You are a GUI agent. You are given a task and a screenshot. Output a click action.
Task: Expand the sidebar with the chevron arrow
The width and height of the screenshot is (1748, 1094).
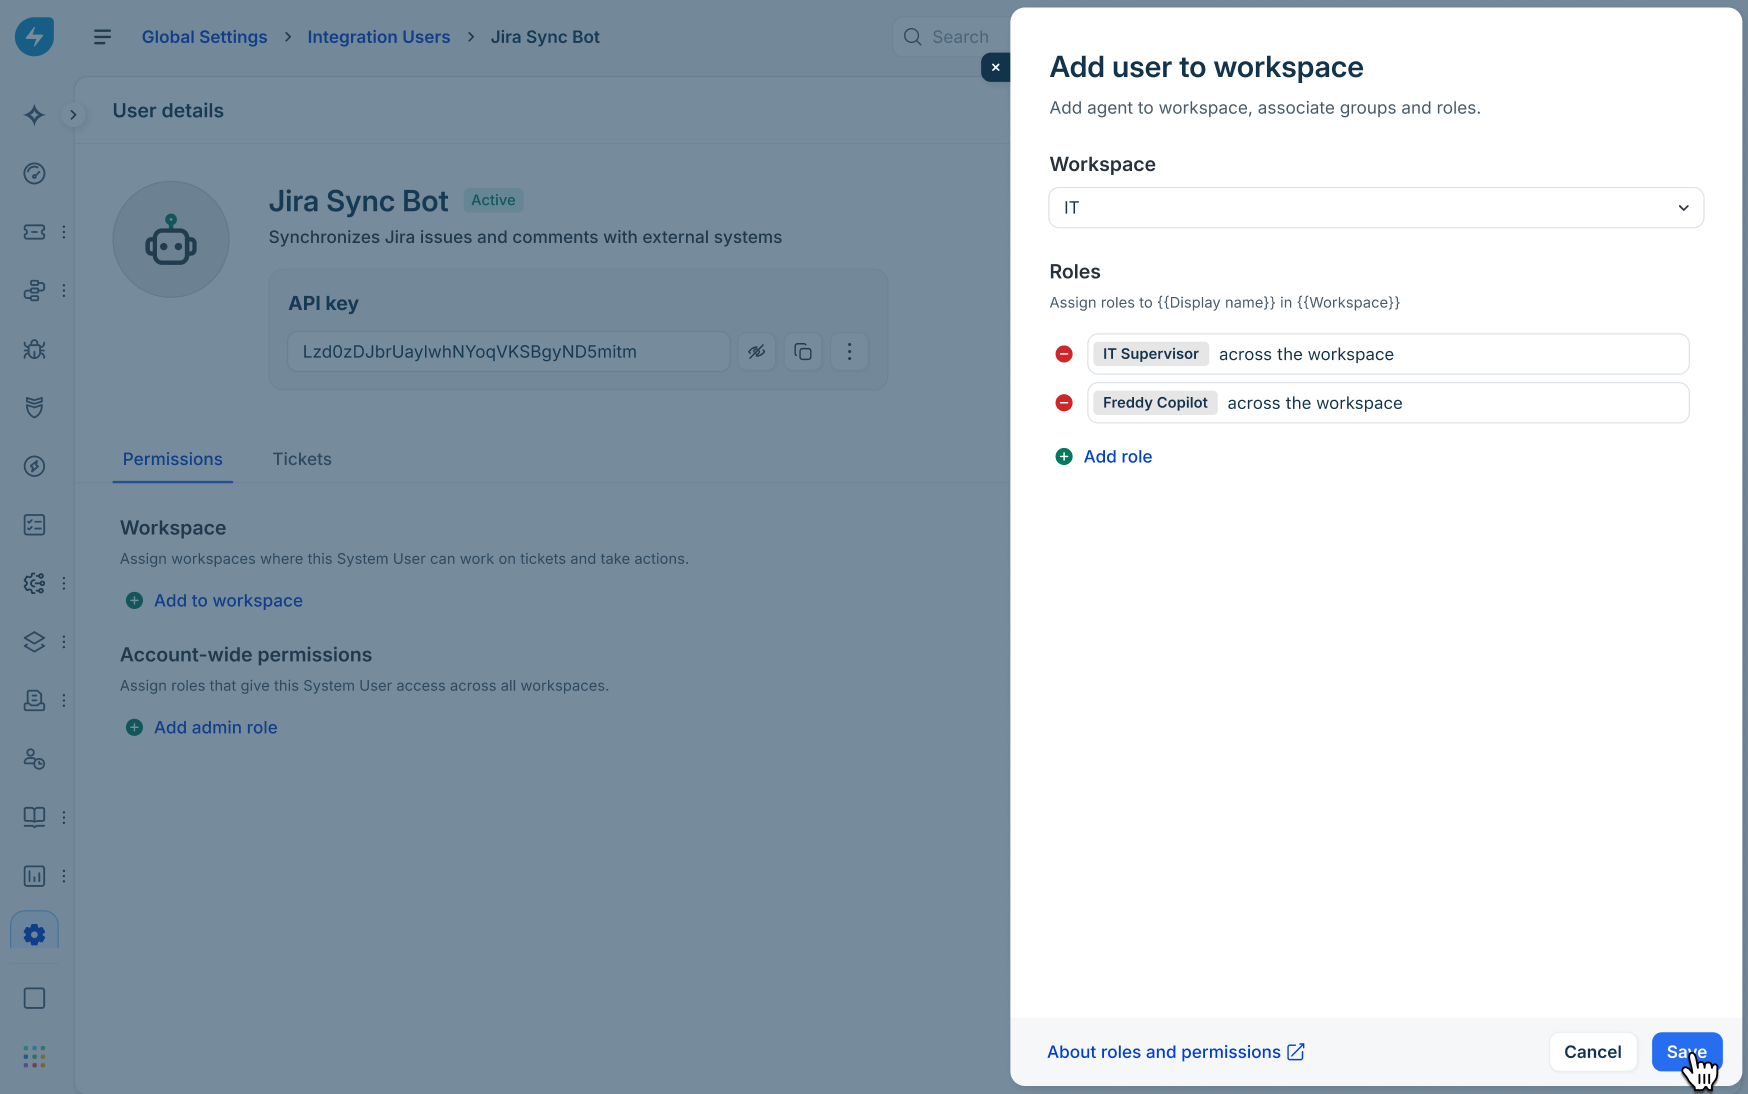pos(73,115)
